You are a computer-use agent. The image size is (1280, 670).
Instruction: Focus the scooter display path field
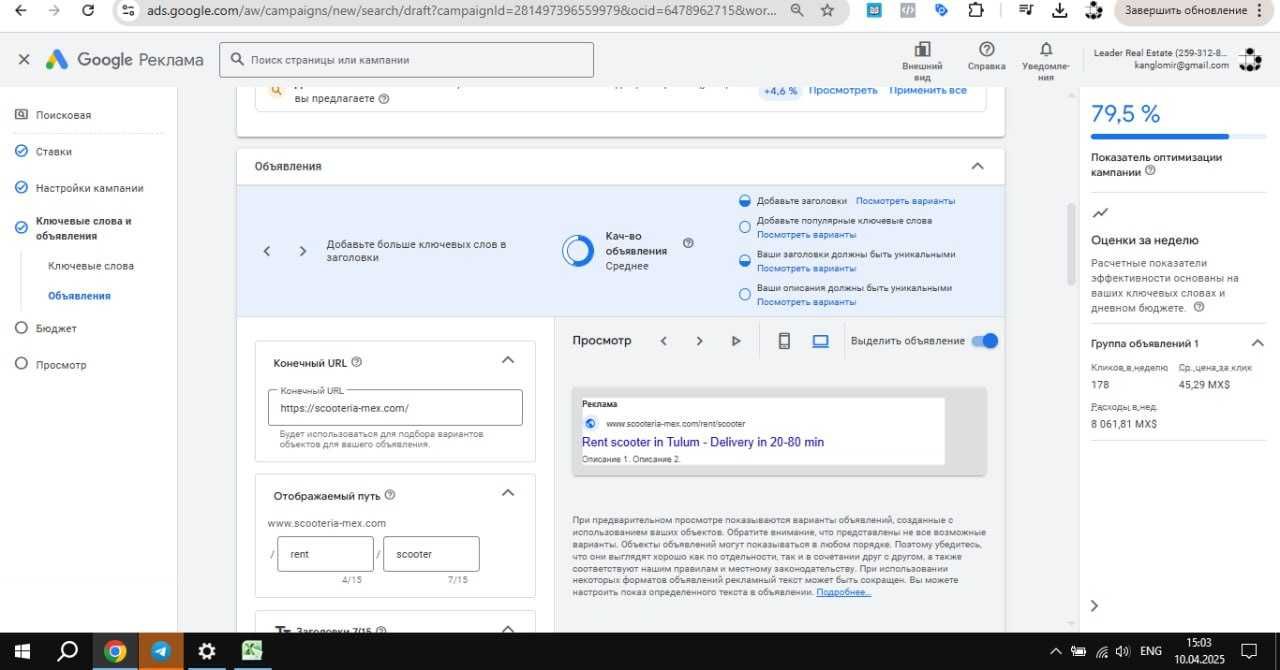tap(431, 554)
